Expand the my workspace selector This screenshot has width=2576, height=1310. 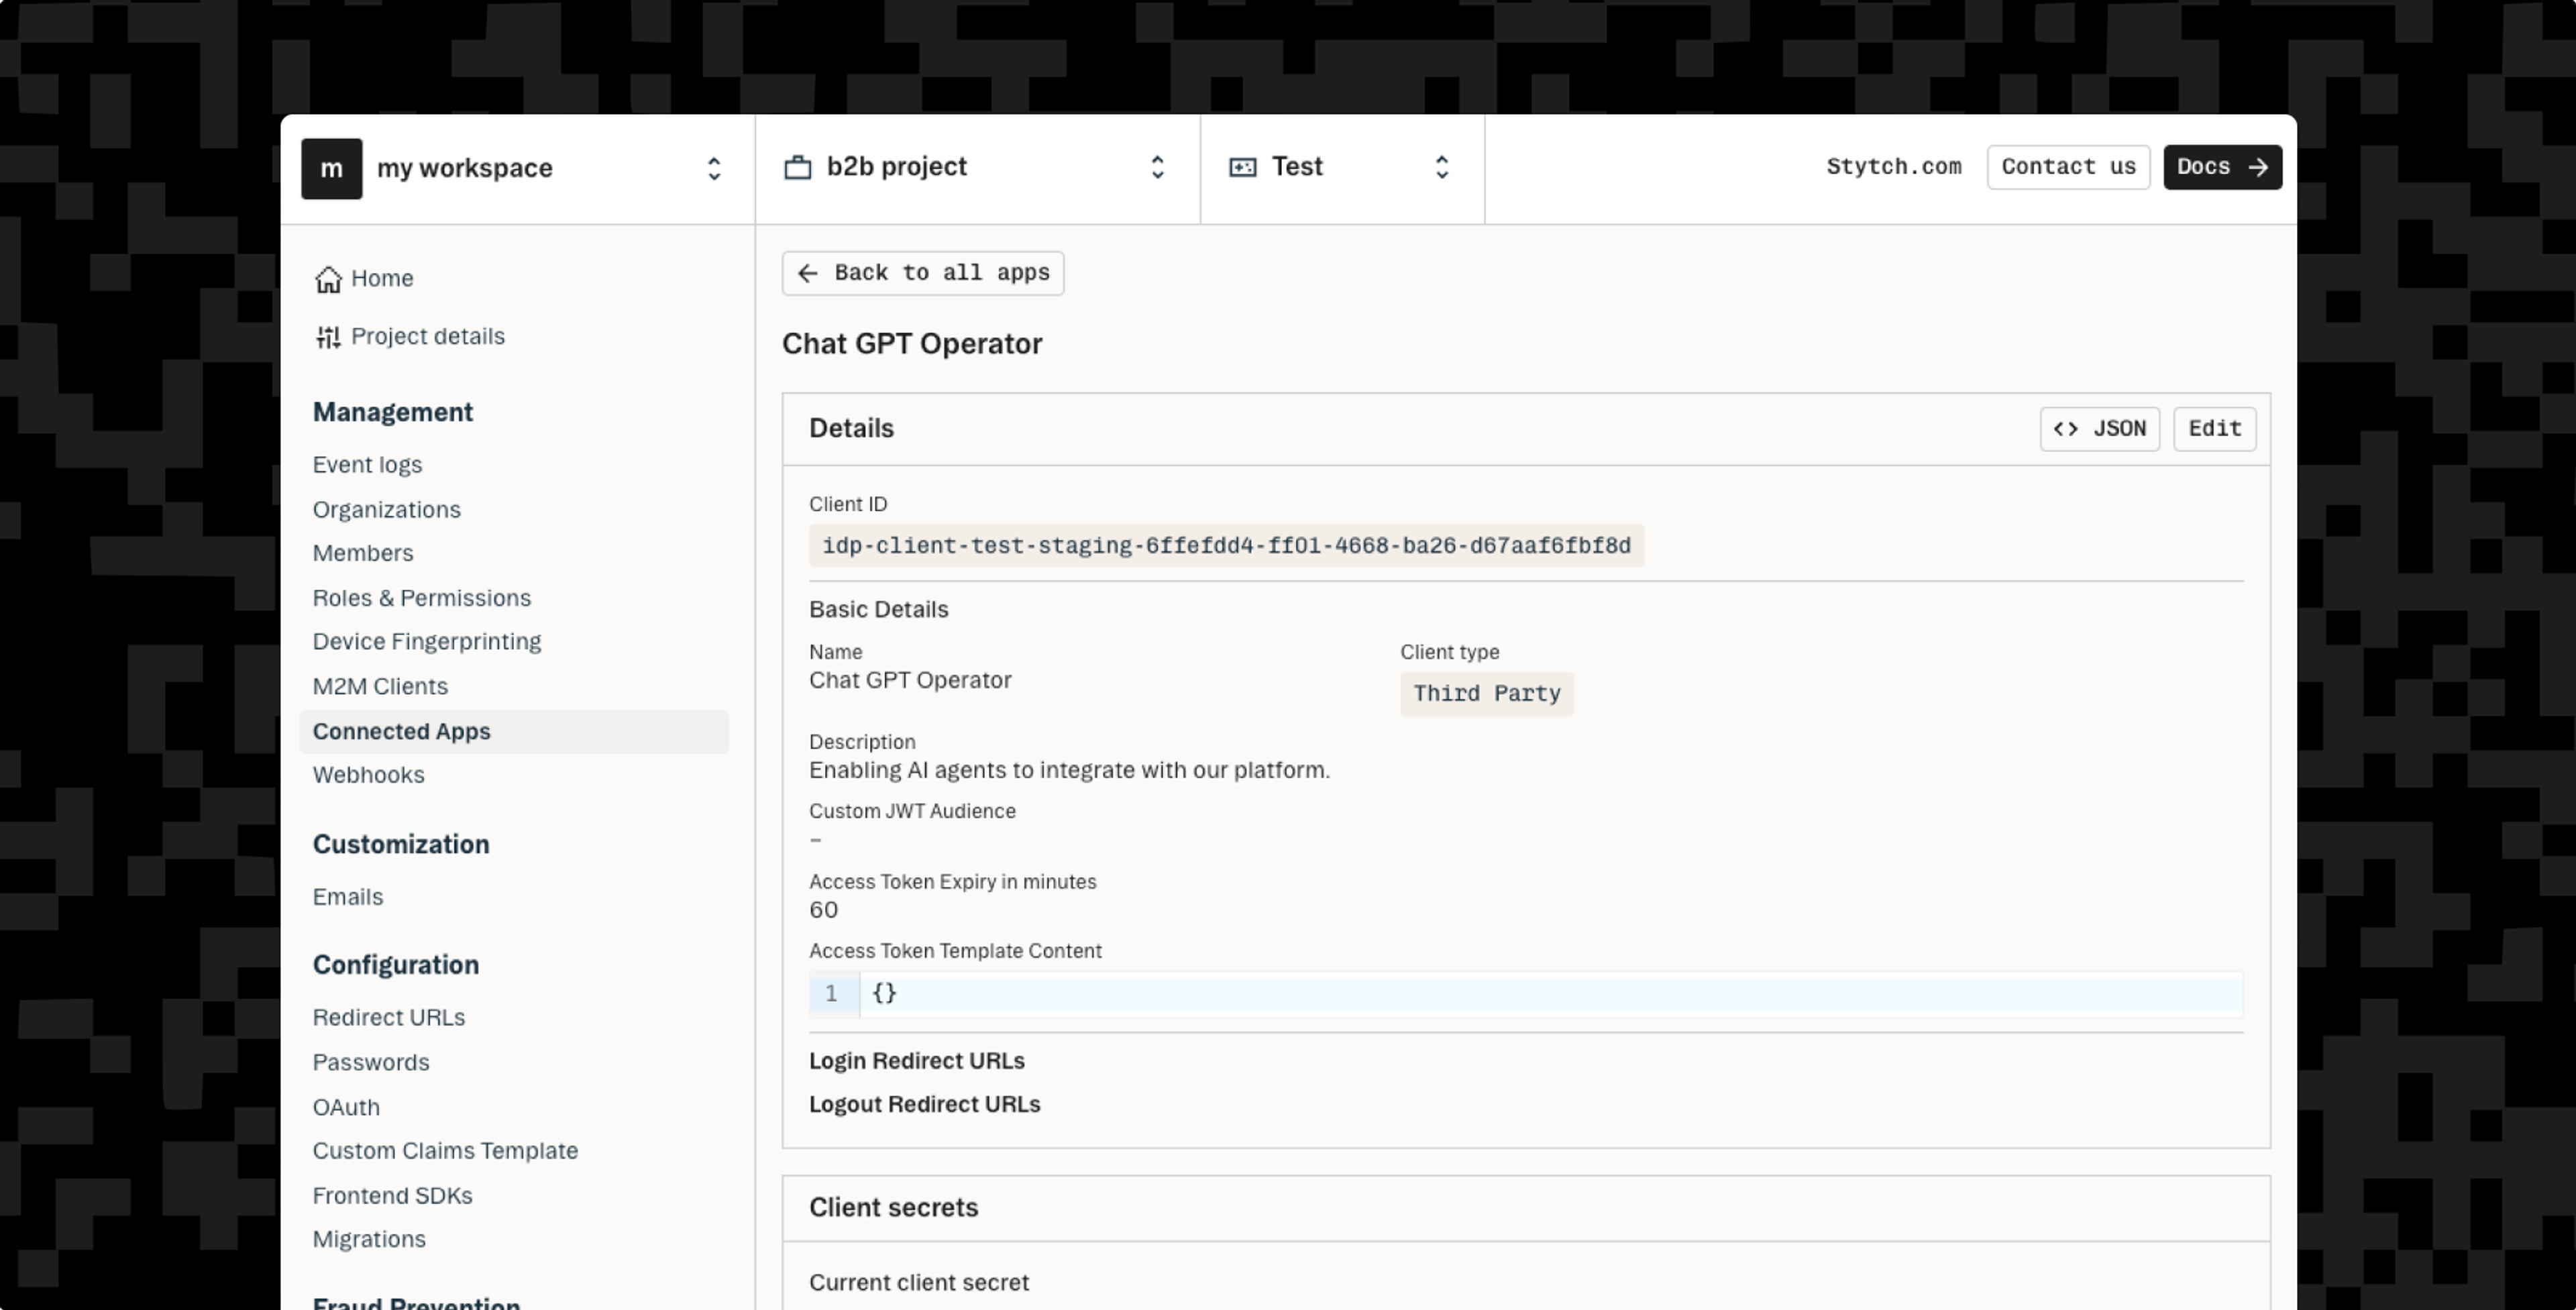713,167
